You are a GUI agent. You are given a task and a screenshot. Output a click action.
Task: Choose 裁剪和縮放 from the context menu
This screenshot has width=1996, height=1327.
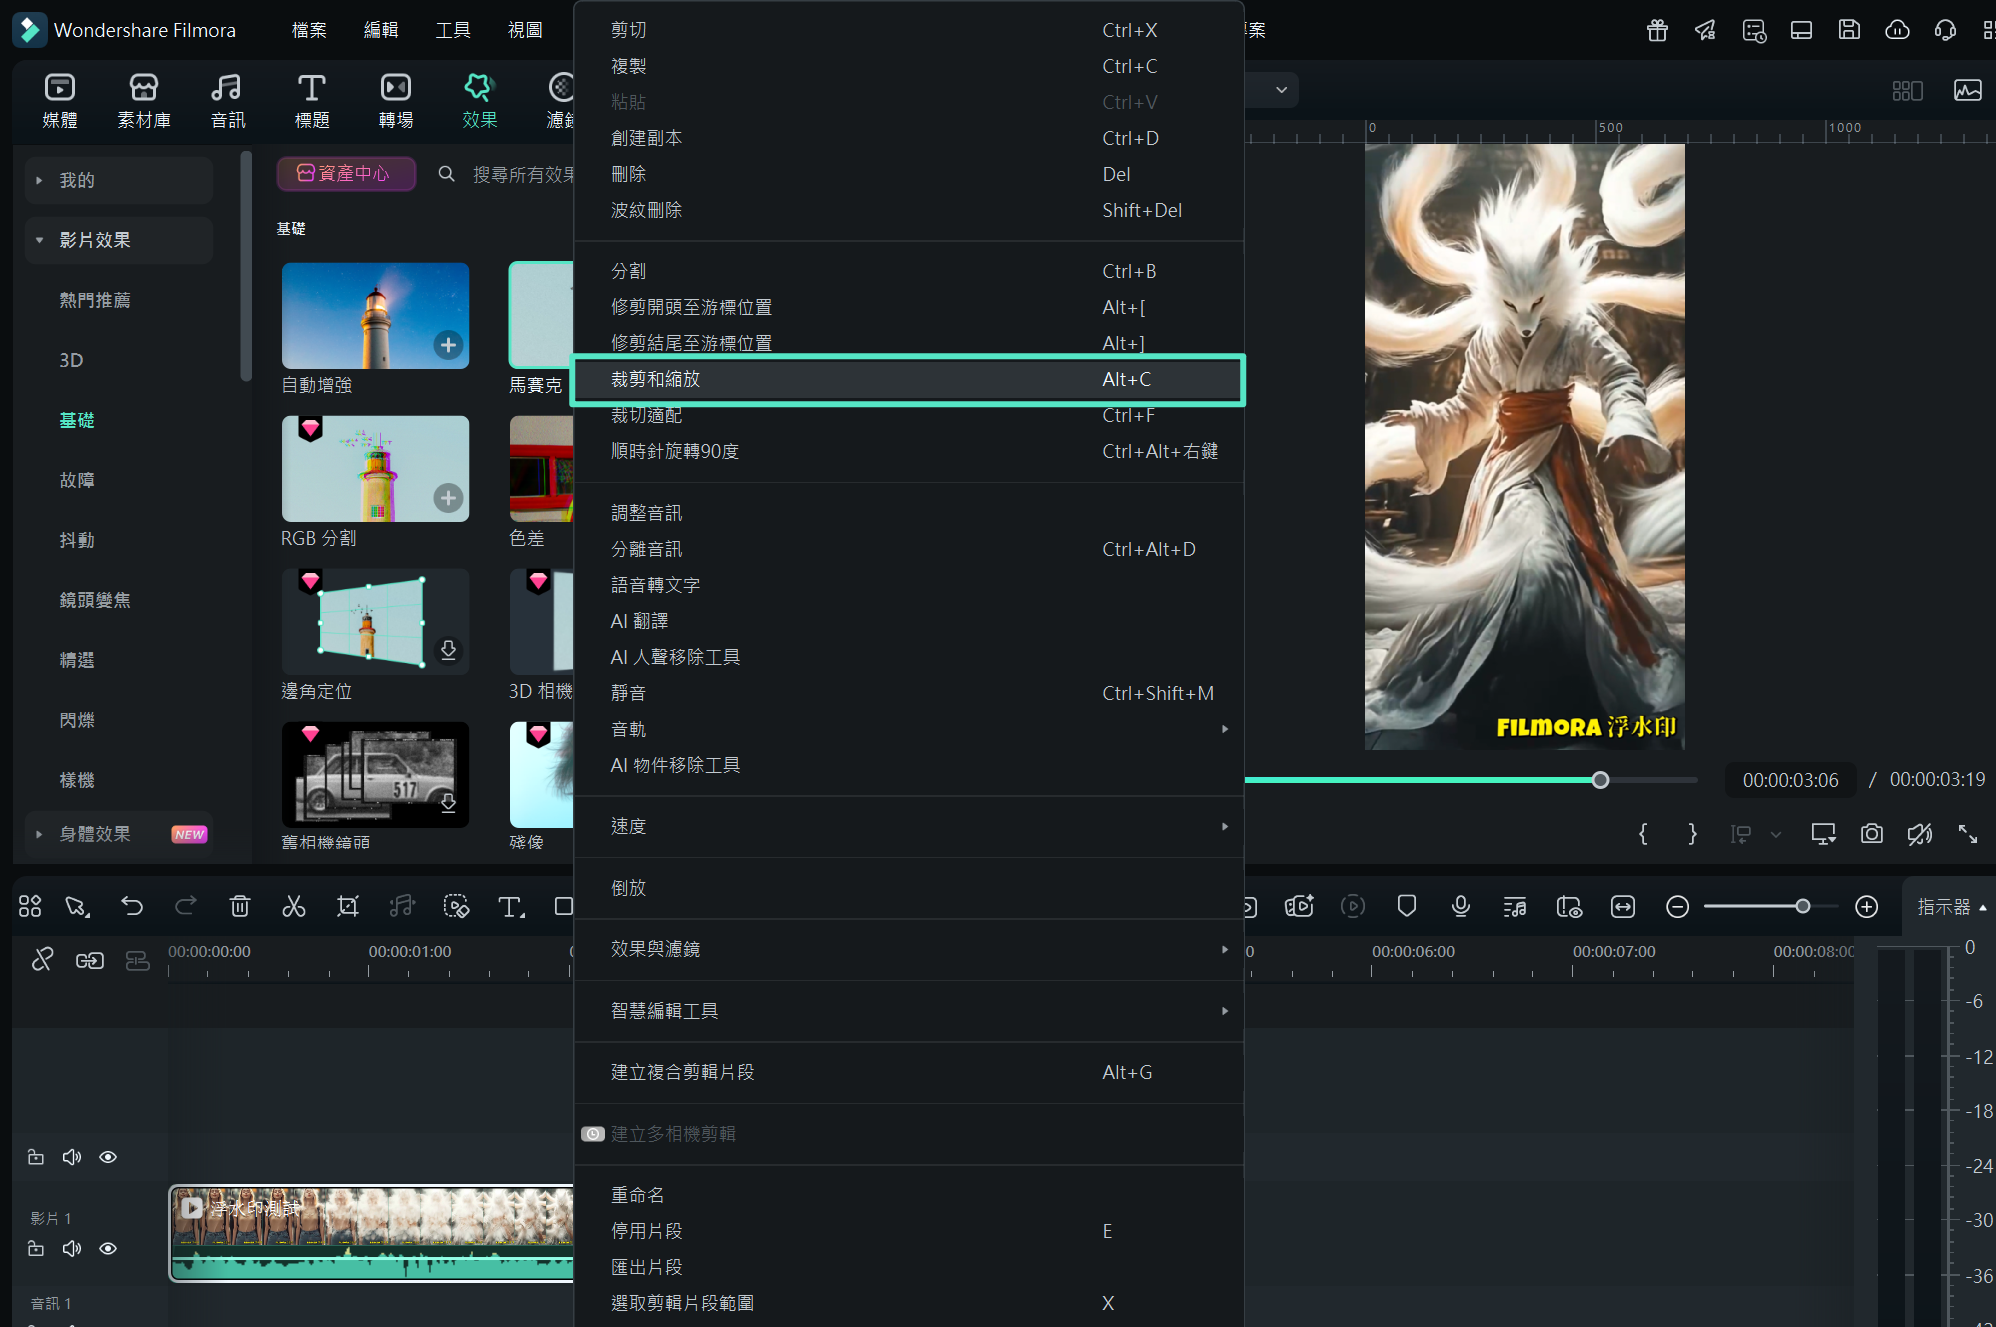coord(908,380)
